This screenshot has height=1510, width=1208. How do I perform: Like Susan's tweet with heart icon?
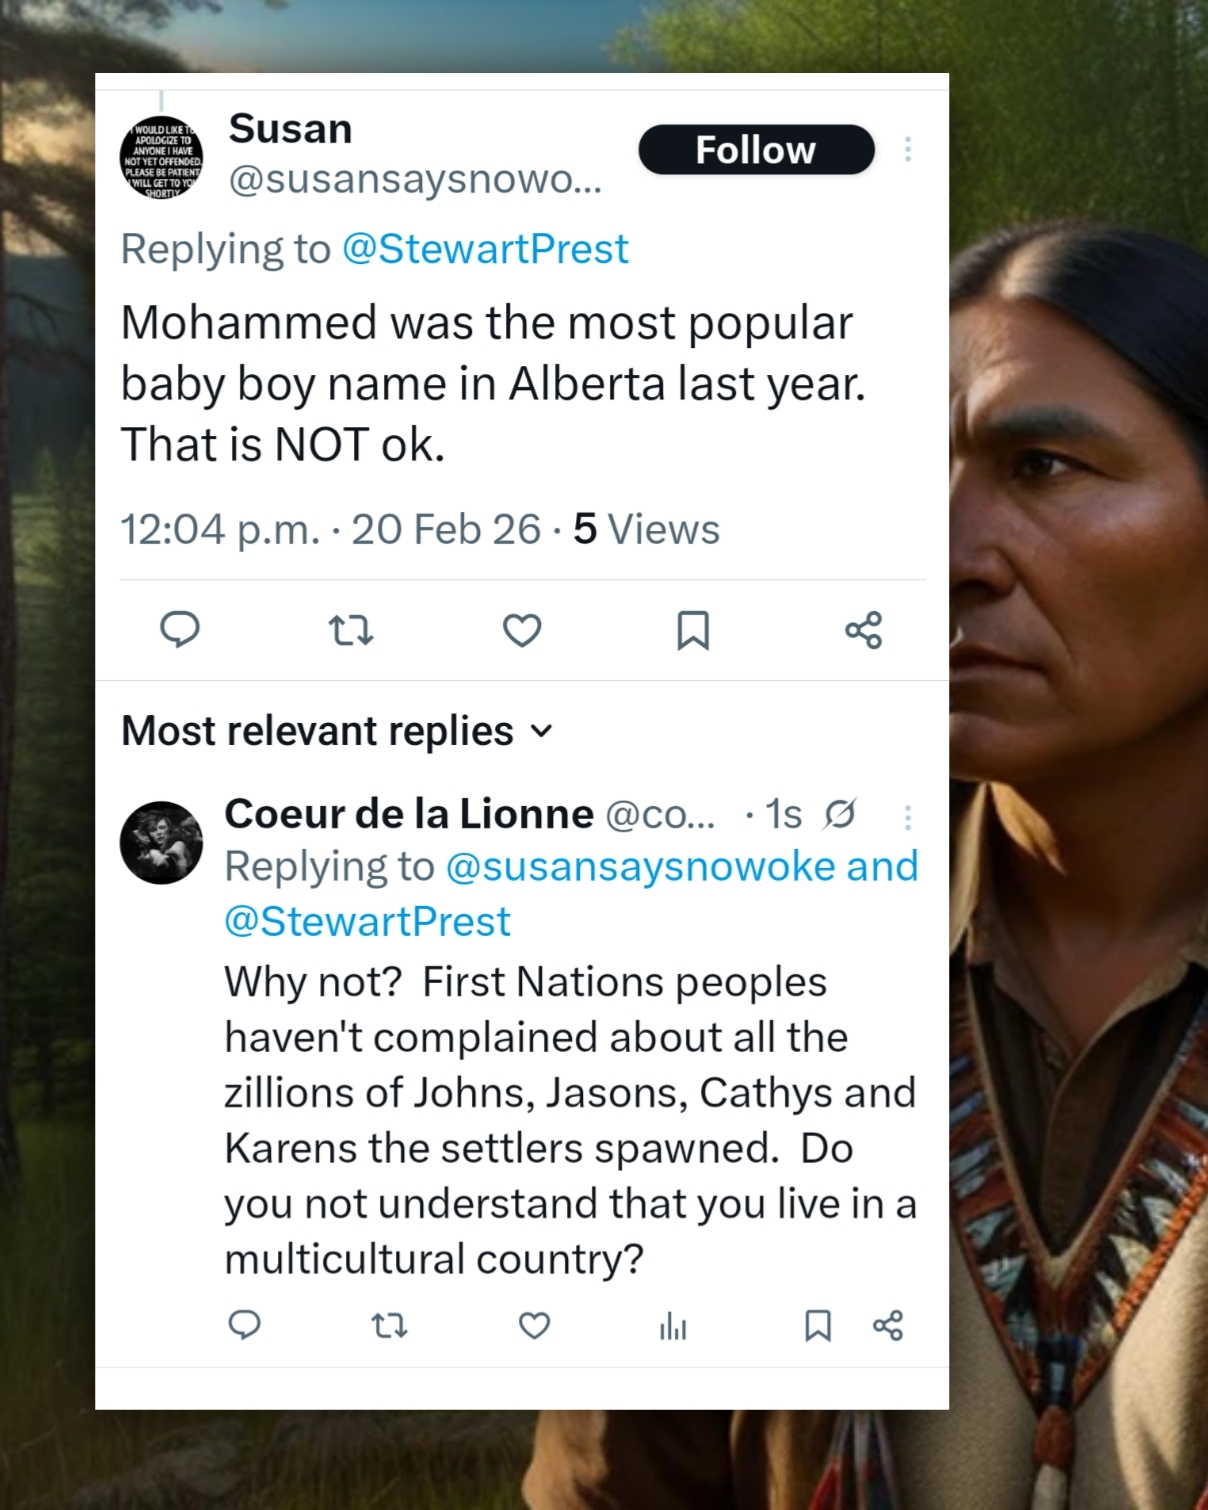click(522, 630)
